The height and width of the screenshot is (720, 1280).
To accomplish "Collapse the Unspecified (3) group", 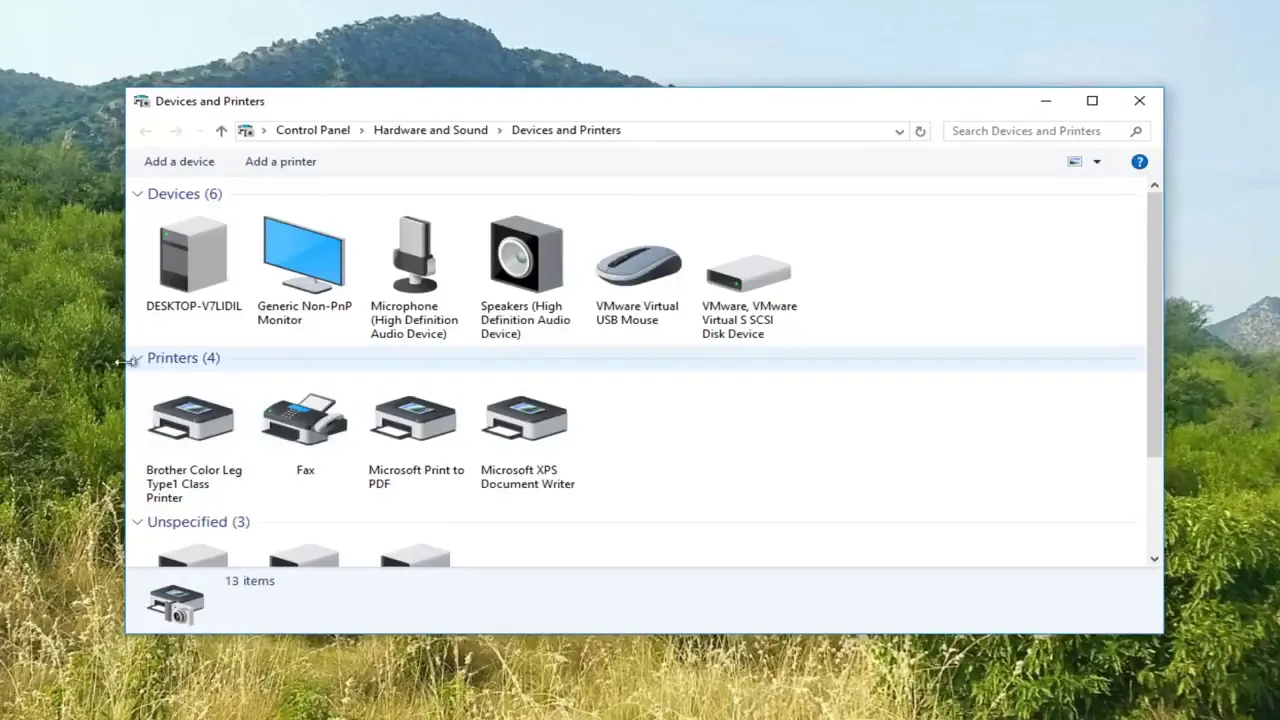I will point(137,522).
